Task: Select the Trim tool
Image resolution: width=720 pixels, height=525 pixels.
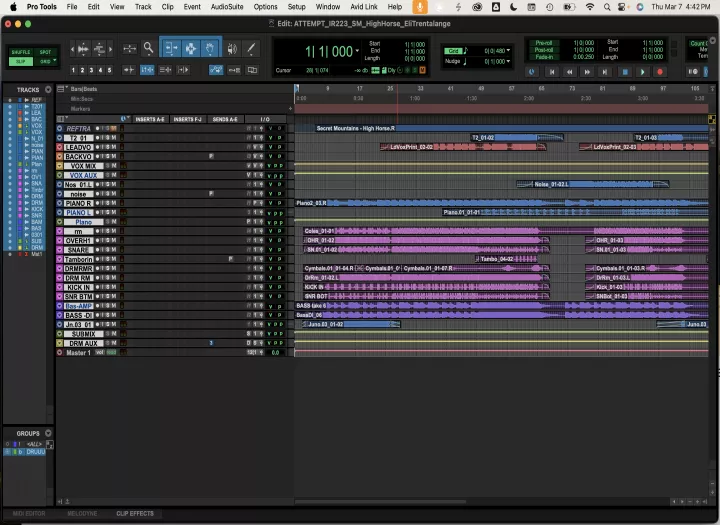Action: pos(170,48)
